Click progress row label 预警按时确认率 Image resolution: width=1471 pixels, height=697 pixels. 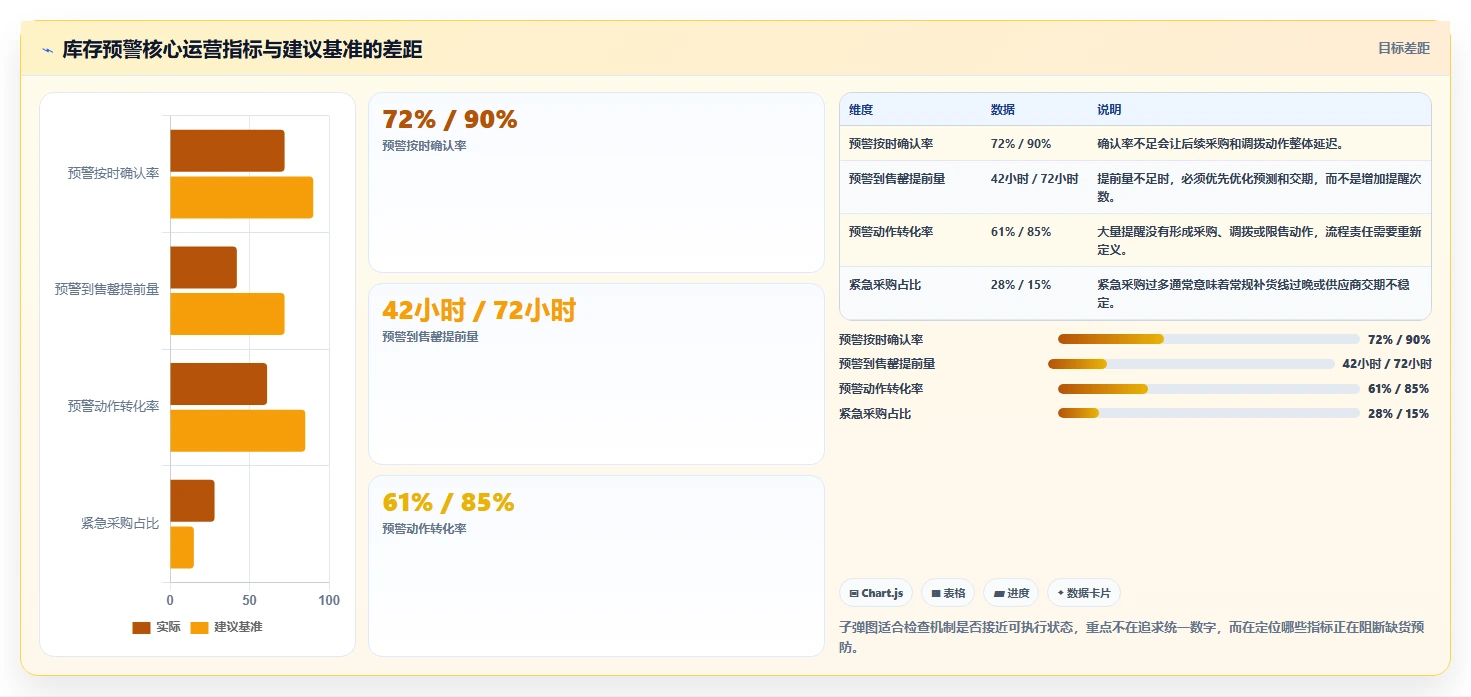[881, 340]
